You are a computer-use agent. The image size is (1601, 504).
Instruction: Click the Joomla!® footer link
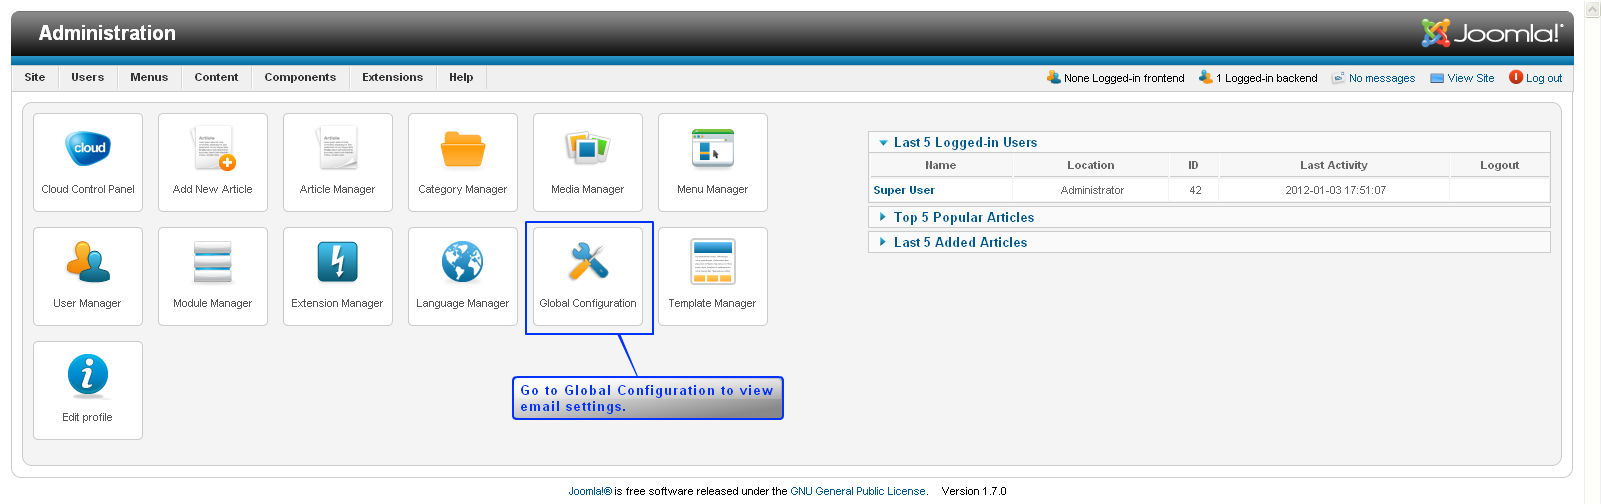[x=590, y=491]
